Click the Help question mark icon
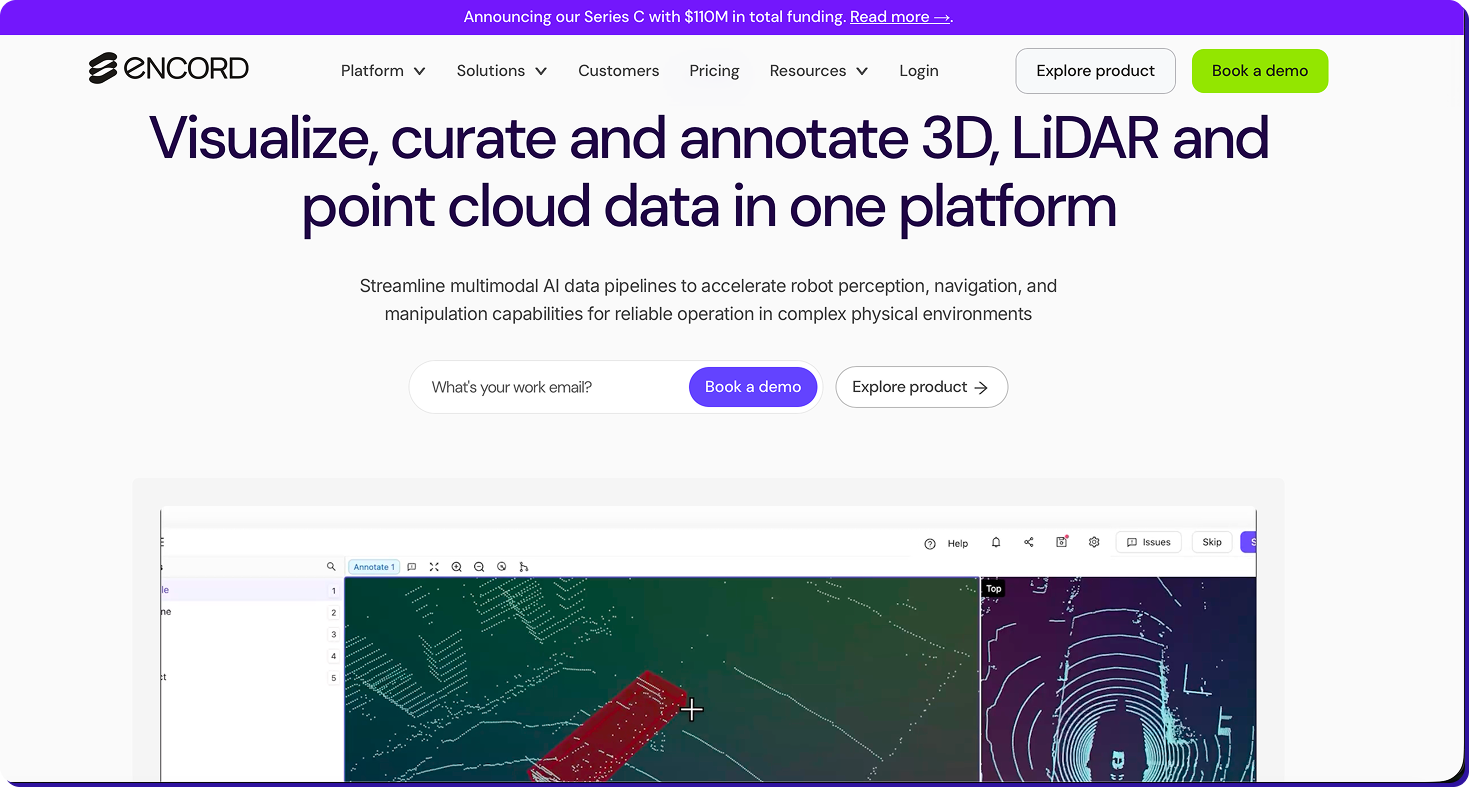 point(930,543)
